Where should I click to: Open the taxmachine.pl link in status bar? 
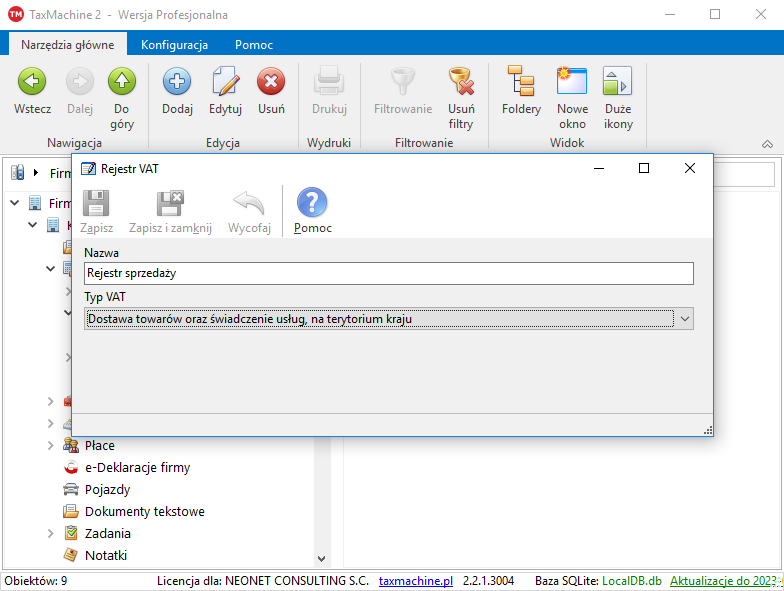(416, 581)
